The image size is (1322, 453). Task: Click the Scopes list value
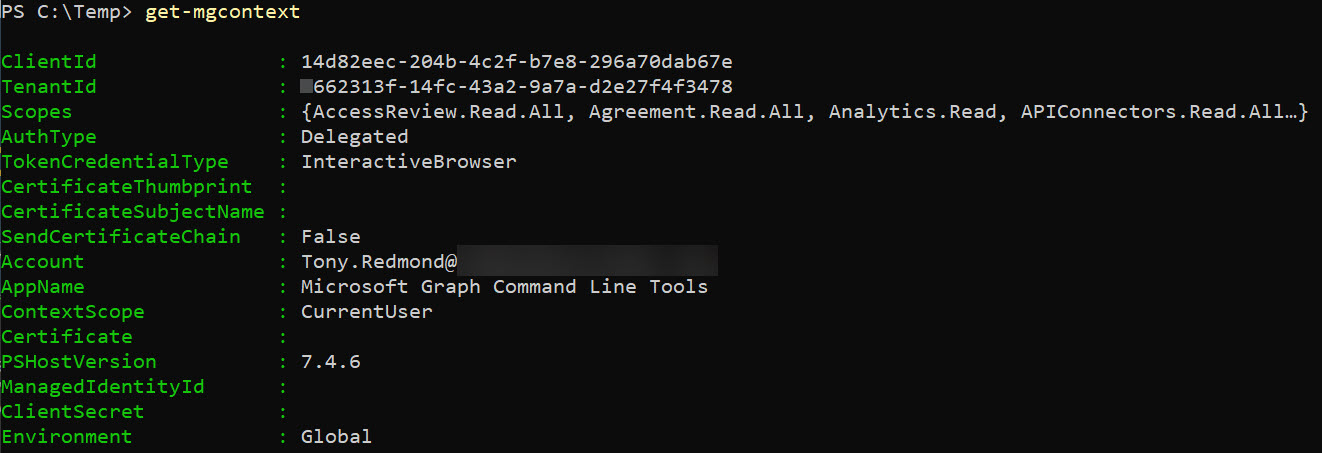coord(805,112)
